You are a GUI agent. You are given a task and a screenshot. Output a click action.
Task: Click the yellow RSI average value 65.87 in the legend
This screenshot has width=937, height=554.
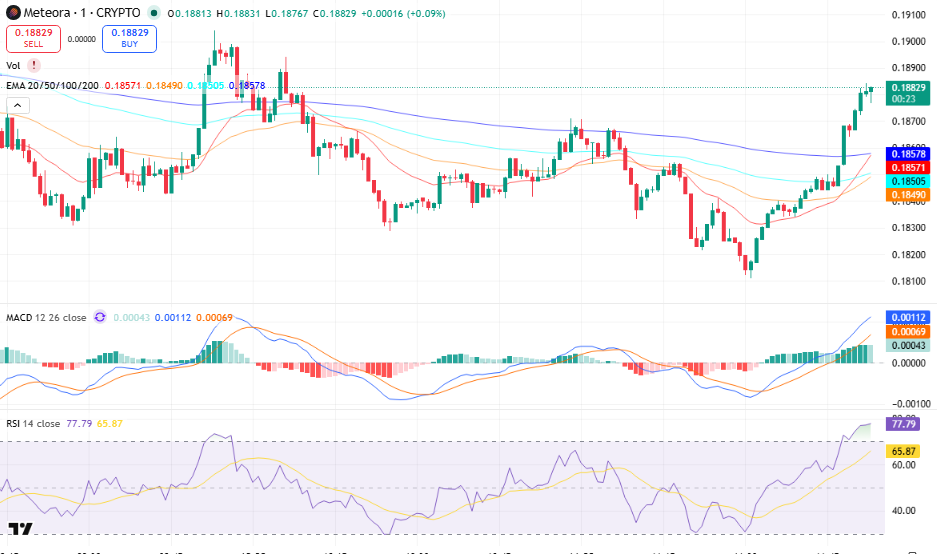click(109, 423)
